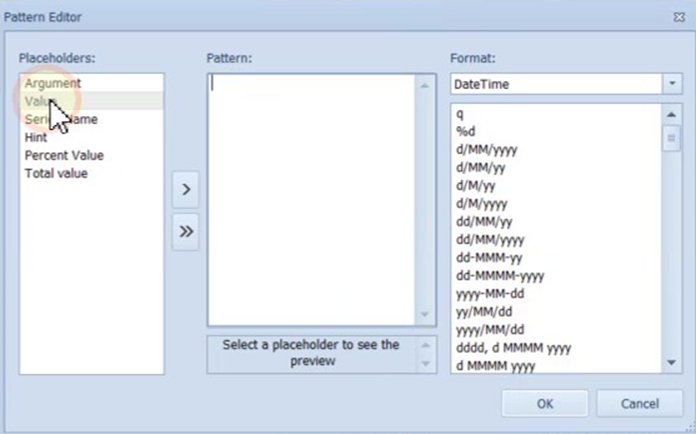Pick the dddd, d MMMM yyyy format

[513, 347]
